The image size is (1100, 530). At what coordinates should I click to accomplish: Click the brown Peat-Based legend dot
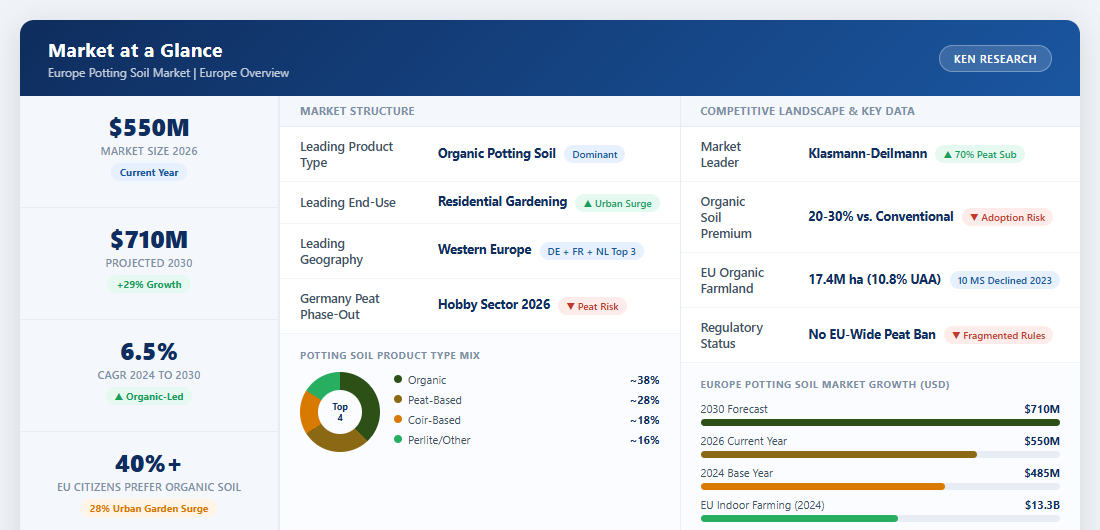[x=398, y=399]
